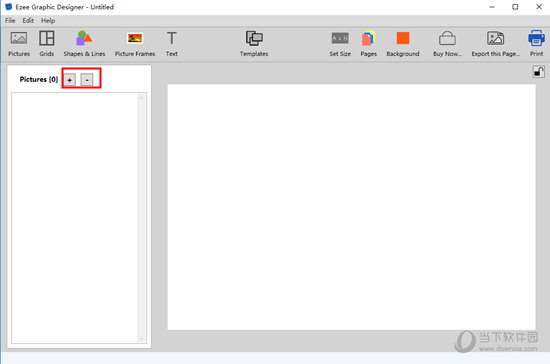Viewport: 550px width, 364px height.
Task: Open the Help menu
Action: click(48, 21)
